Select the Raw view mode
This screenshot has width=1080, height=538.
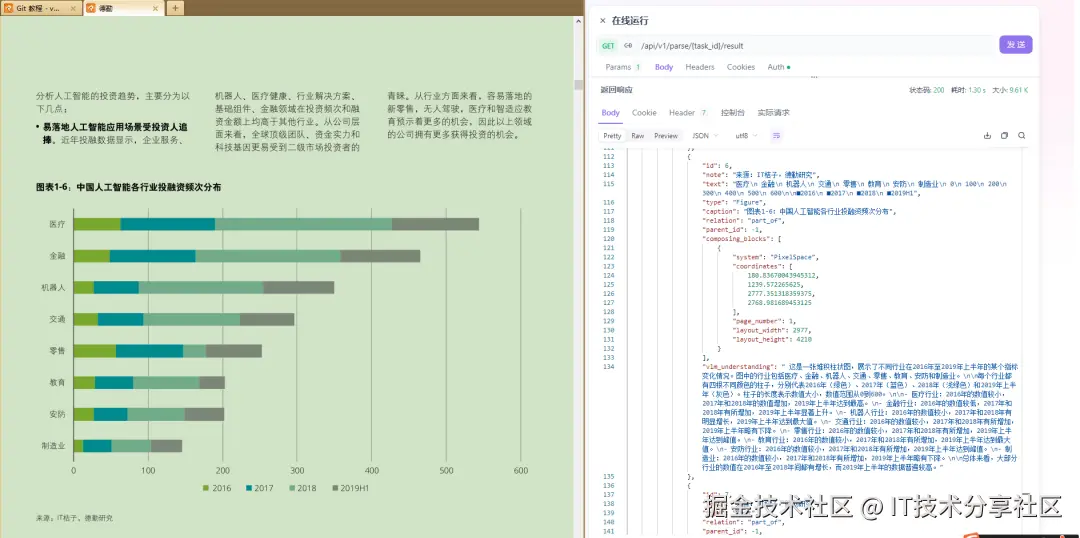click(638, 136)
